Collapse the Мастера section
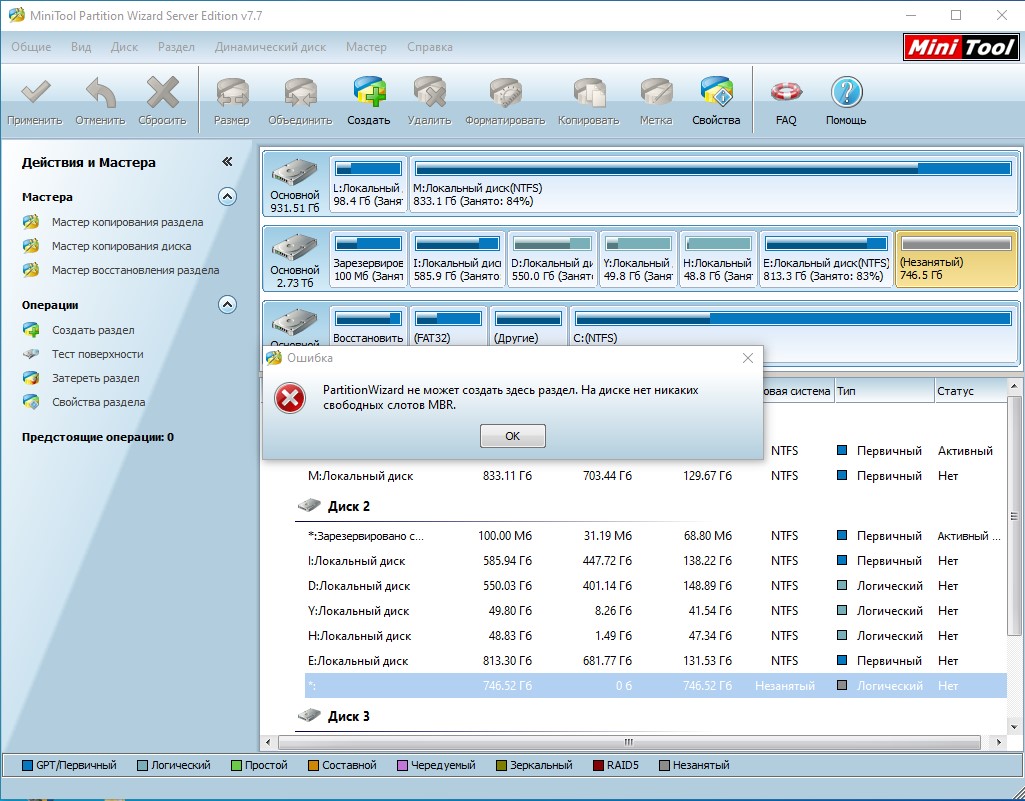The image size is (1025, 801). point(227,196)
